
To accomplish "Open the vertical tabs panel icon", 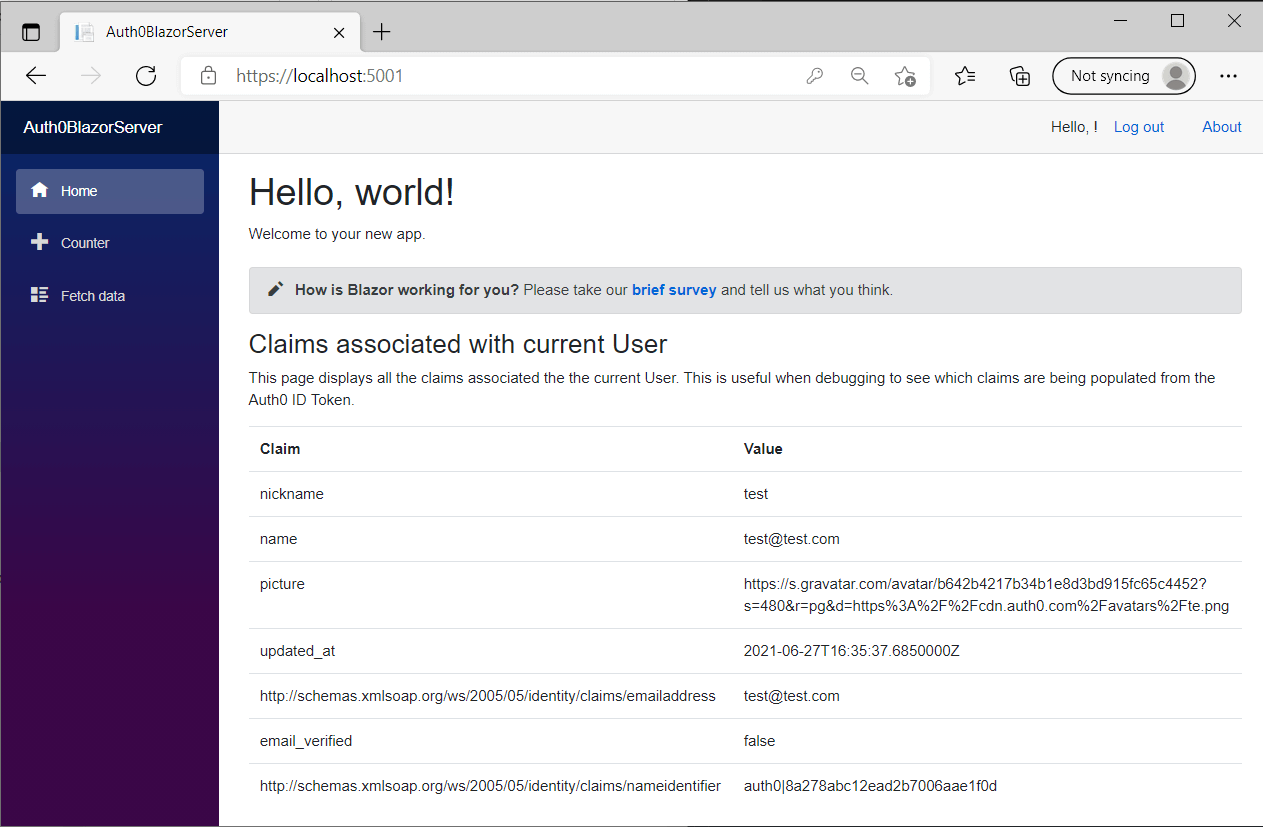I will click(x=31, y=32).
